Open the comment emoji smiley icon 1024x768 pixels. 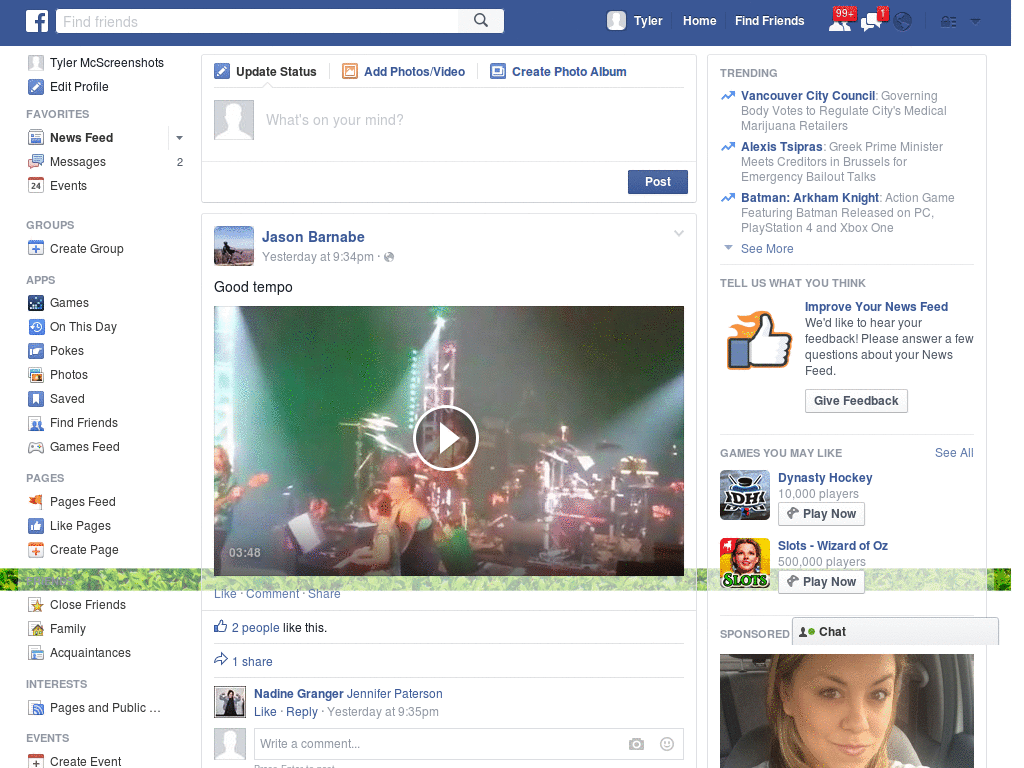point(666,744)
